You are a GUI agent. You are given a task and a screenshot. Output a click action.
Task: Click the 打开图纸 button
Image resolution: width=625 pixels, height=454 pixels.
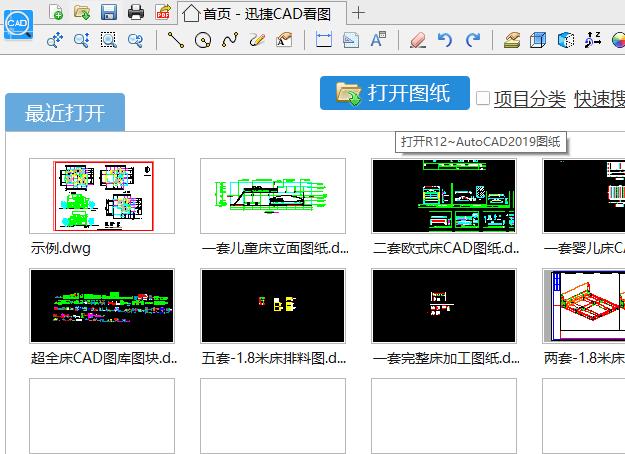(395, 93)
